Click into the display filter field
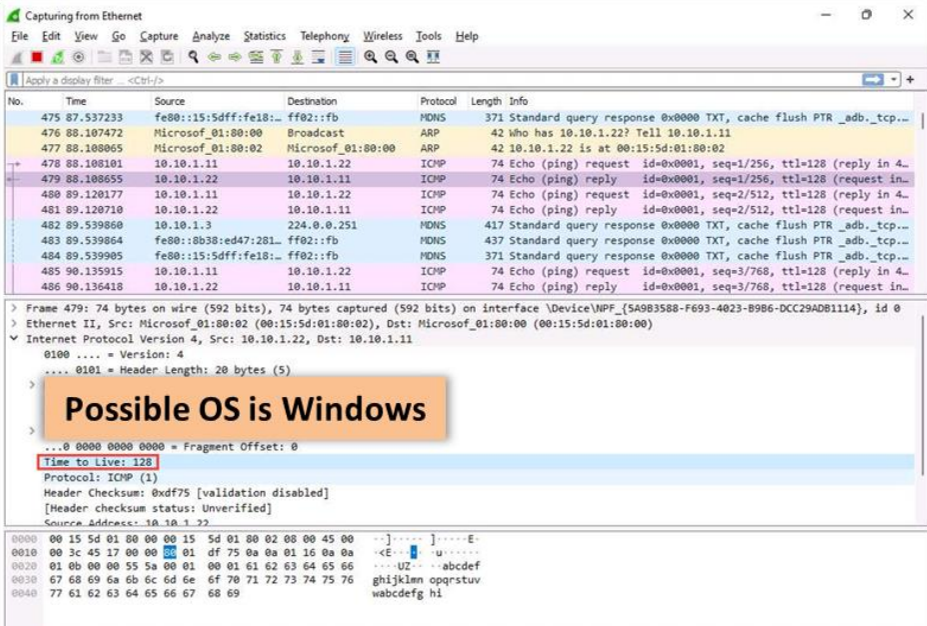Viewport: 927px width, 626px height. coord(440,80)
